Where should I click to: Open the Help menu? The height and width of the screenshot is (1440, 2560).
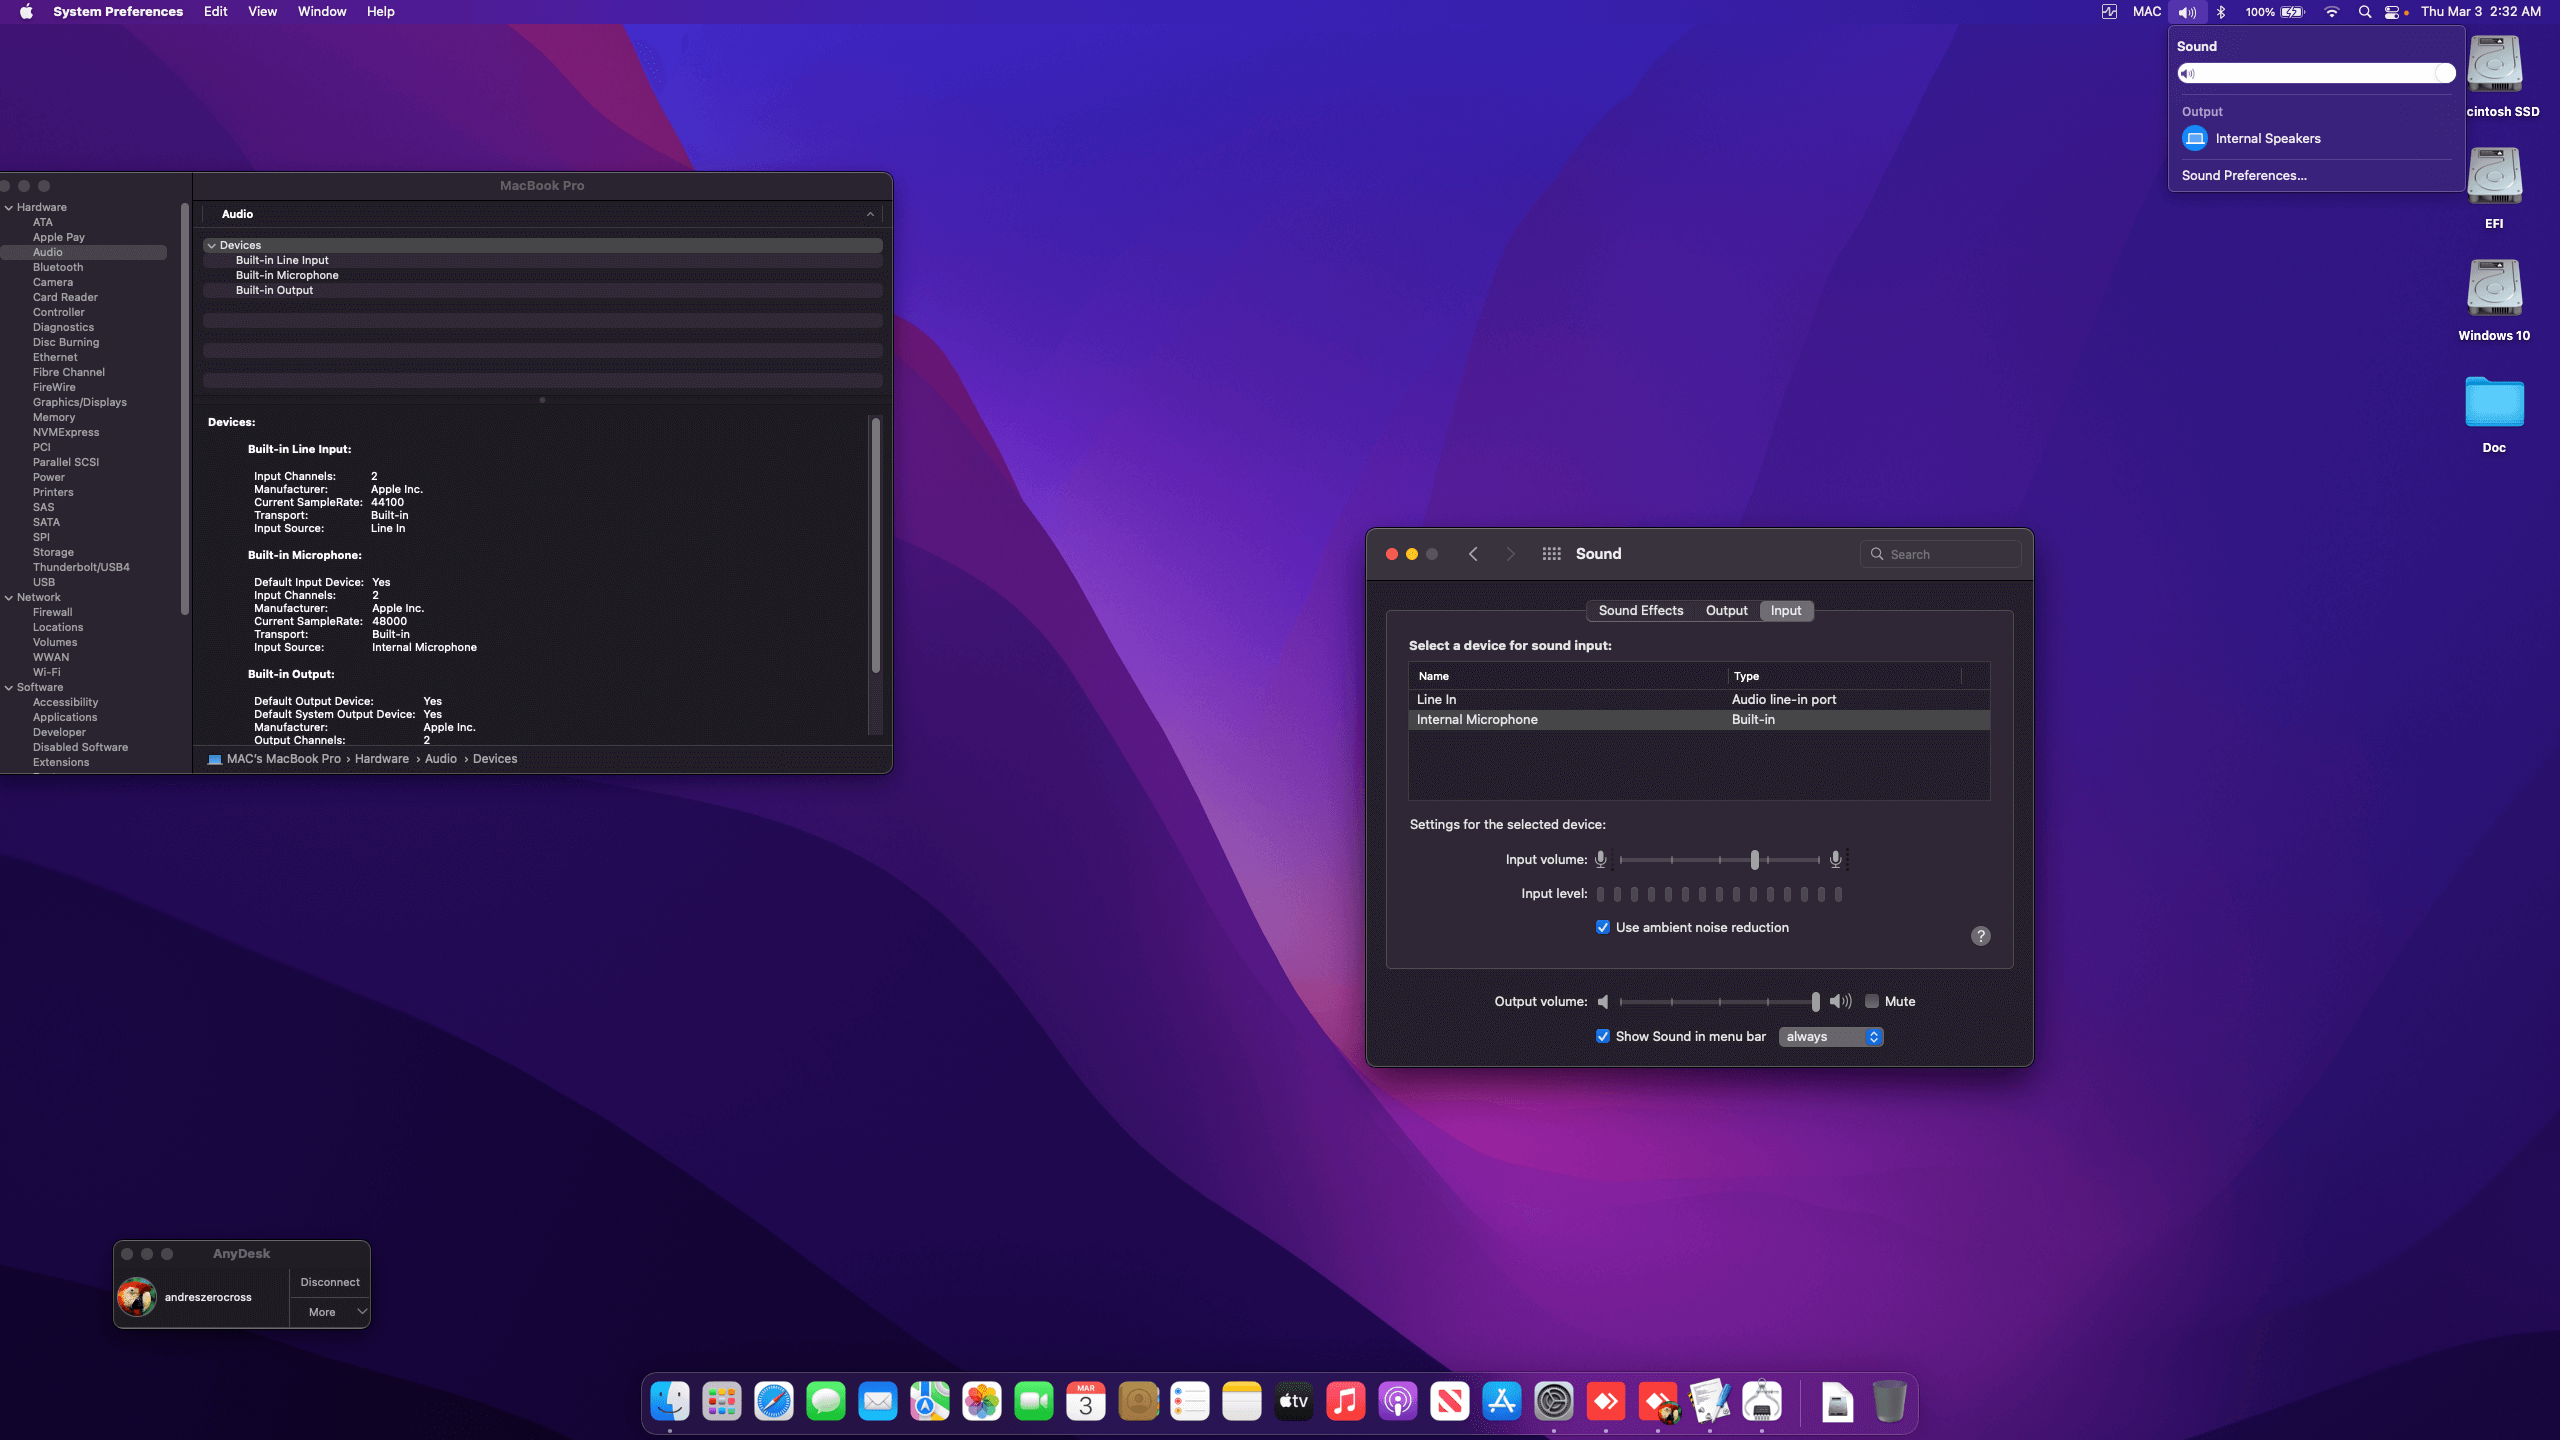(380, 12)
